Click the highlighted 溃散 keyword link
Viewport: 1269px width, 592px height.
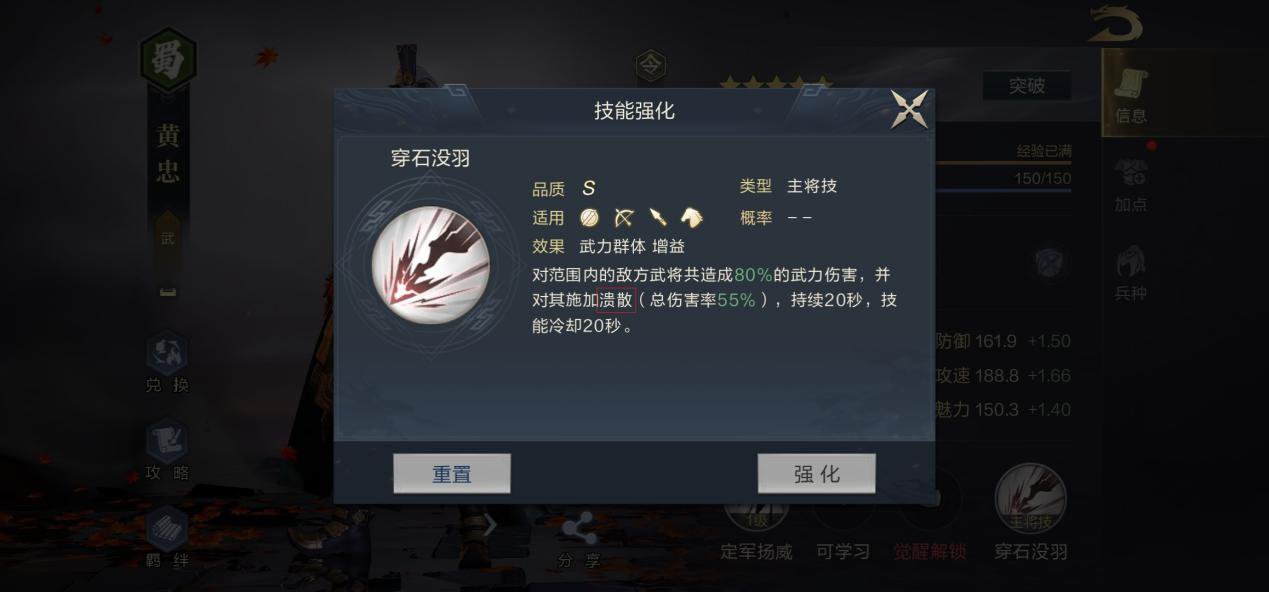pos(616,299)
